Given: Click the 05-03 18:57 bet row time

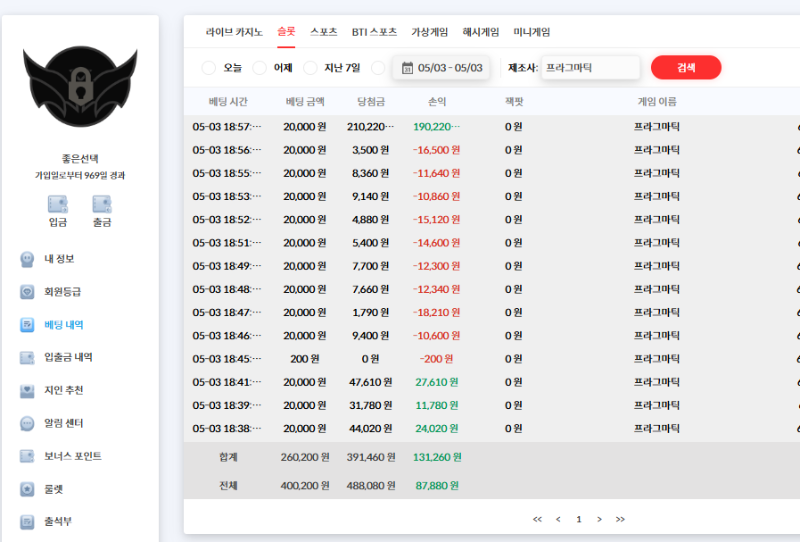Looking at the screenshot, I should point(227,127).
